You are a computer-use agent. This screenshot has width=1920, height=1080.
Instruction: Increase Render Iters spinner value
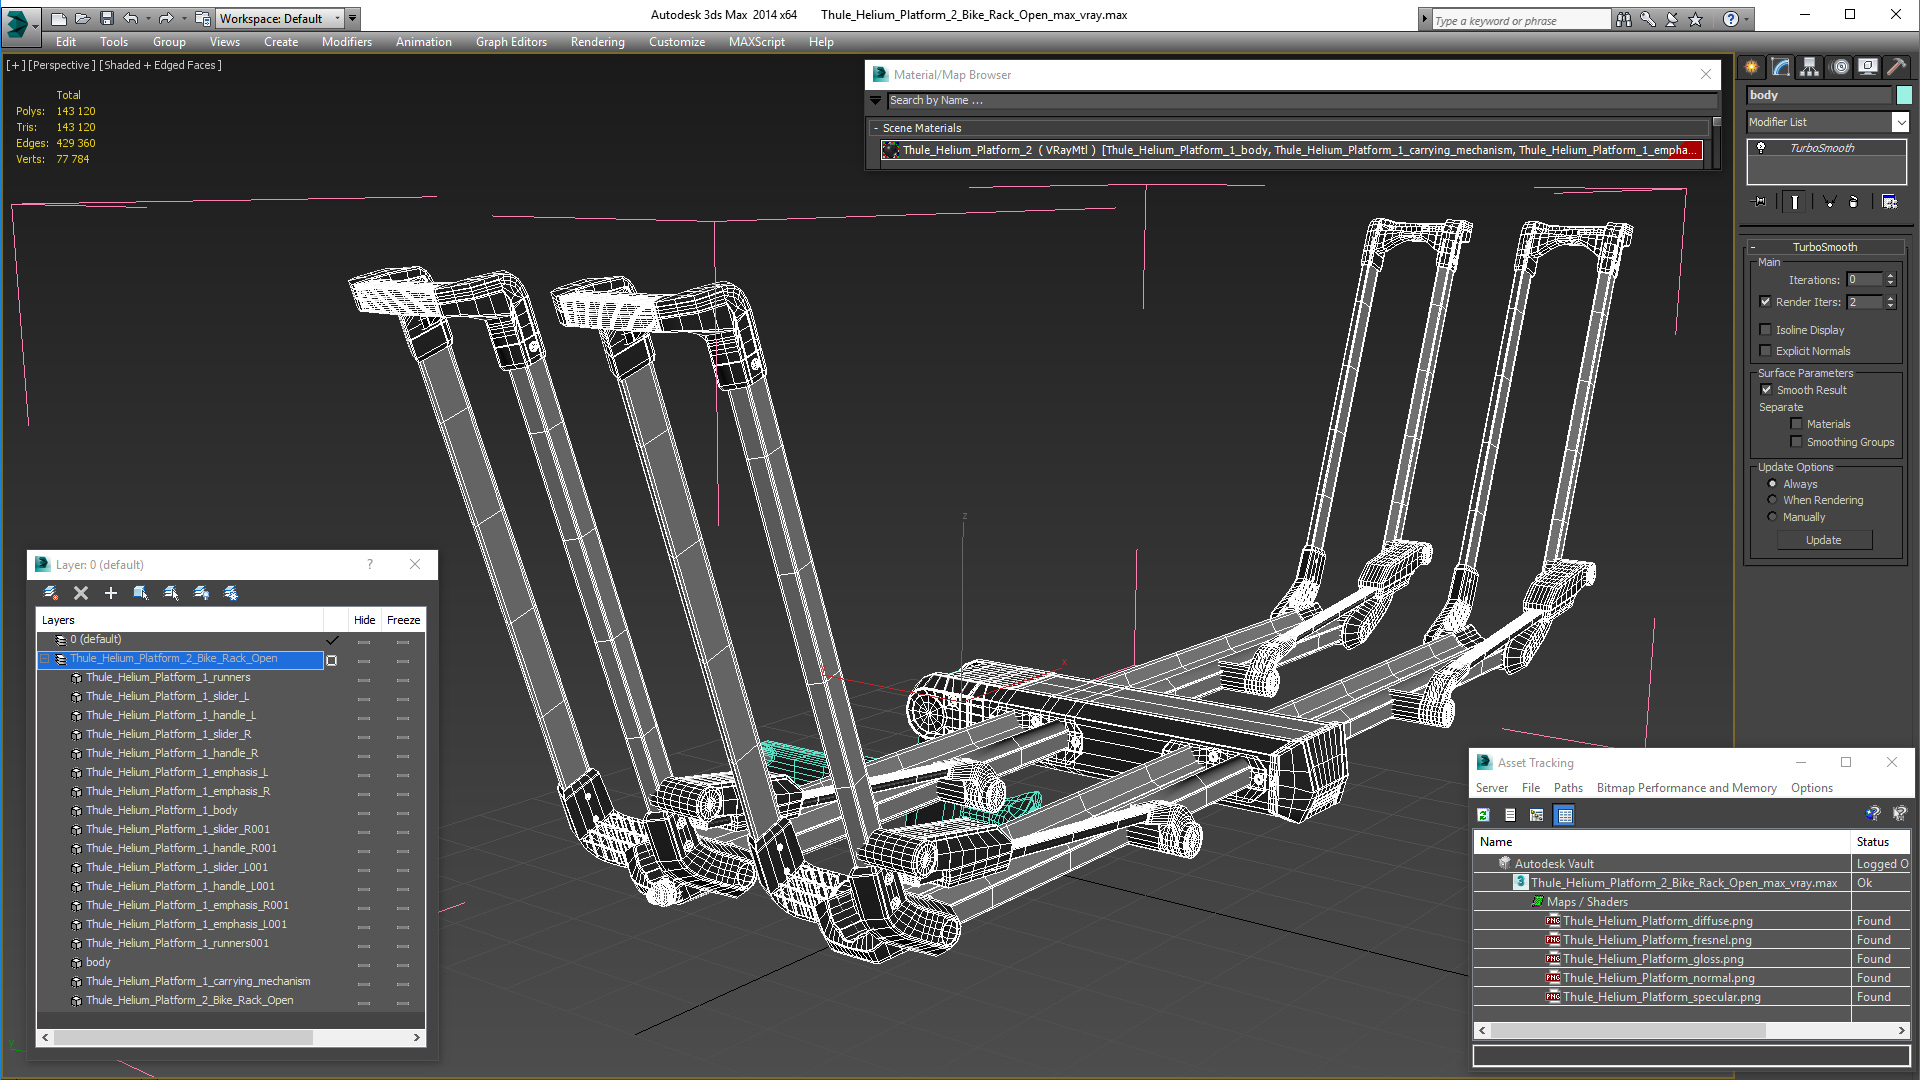click(x=1890, y=298)
